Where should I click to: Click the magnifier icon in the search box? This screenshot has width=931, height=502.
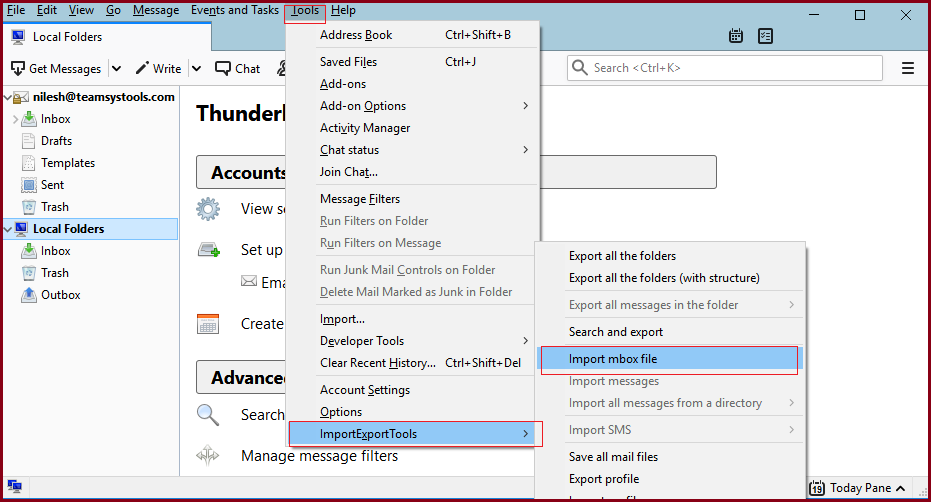pos(580,68)
